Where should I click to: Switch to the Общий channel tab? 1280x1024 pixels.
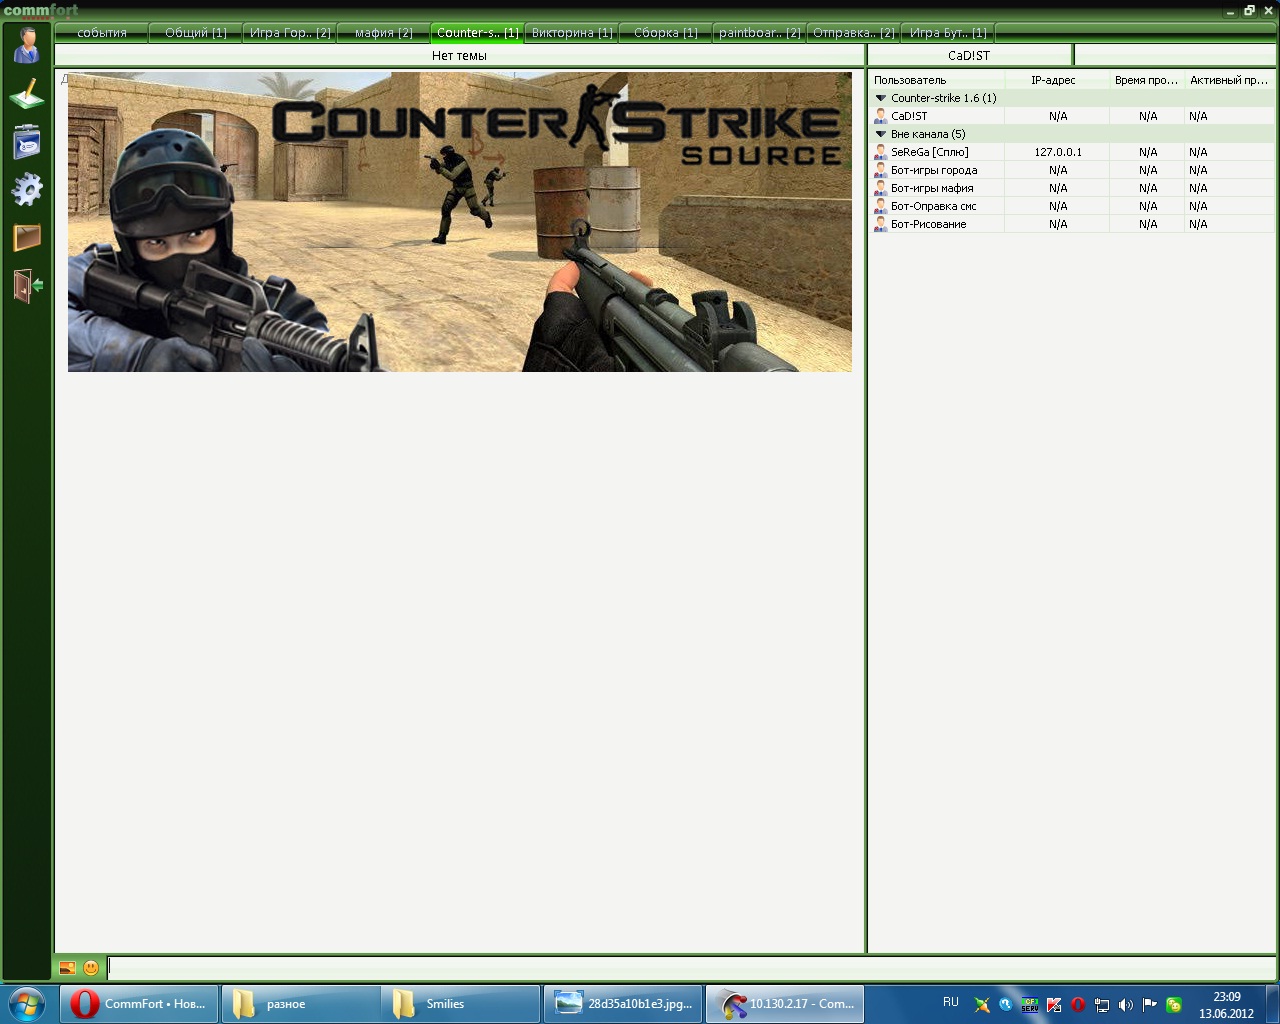(x=195, y=33)
